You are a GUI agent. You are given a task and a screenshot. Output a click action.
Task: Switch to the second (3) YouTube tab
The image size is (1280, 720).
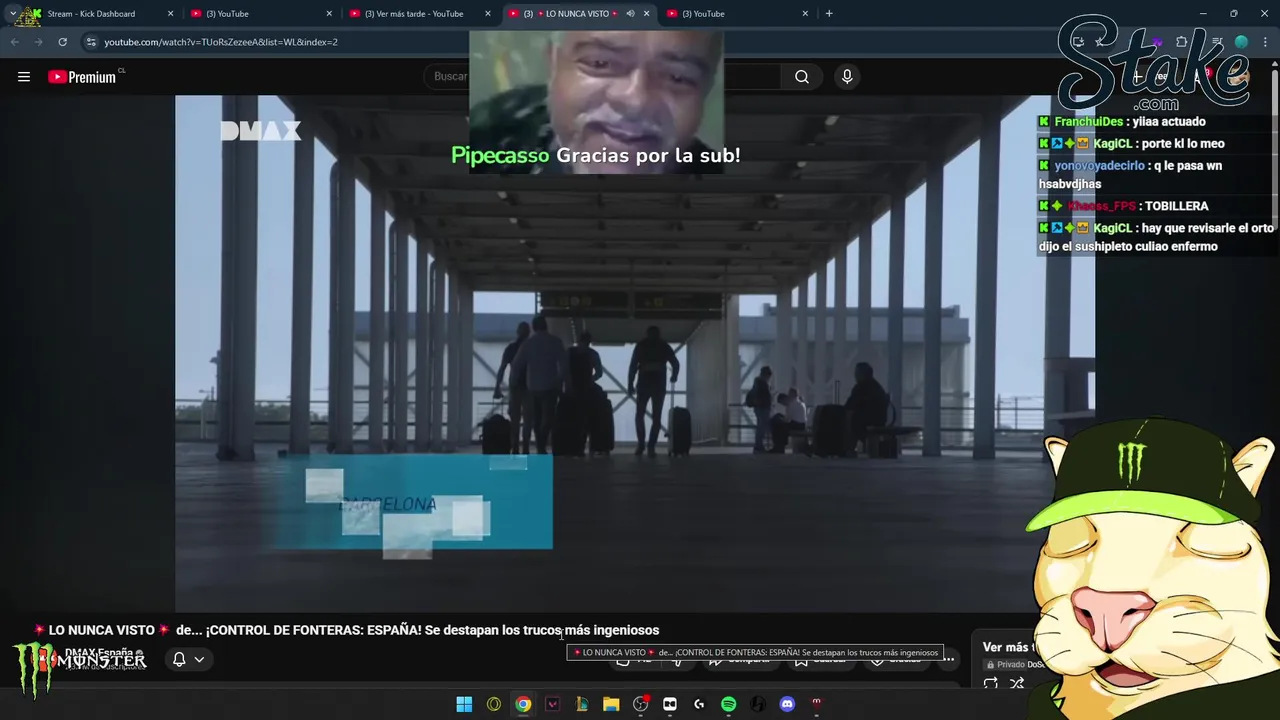click(x=262, y=14)
